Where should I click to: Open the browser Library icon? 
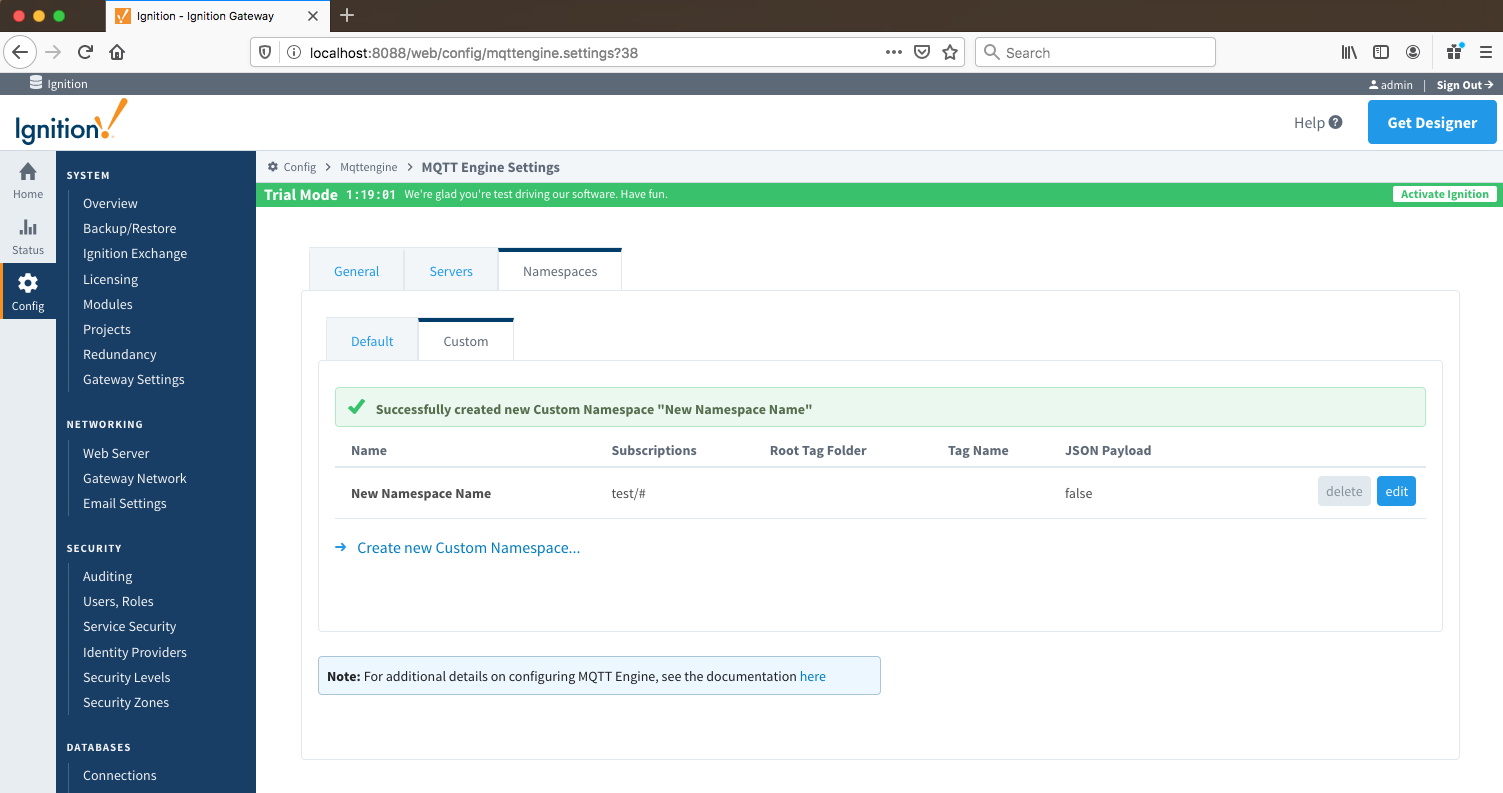1349,52
